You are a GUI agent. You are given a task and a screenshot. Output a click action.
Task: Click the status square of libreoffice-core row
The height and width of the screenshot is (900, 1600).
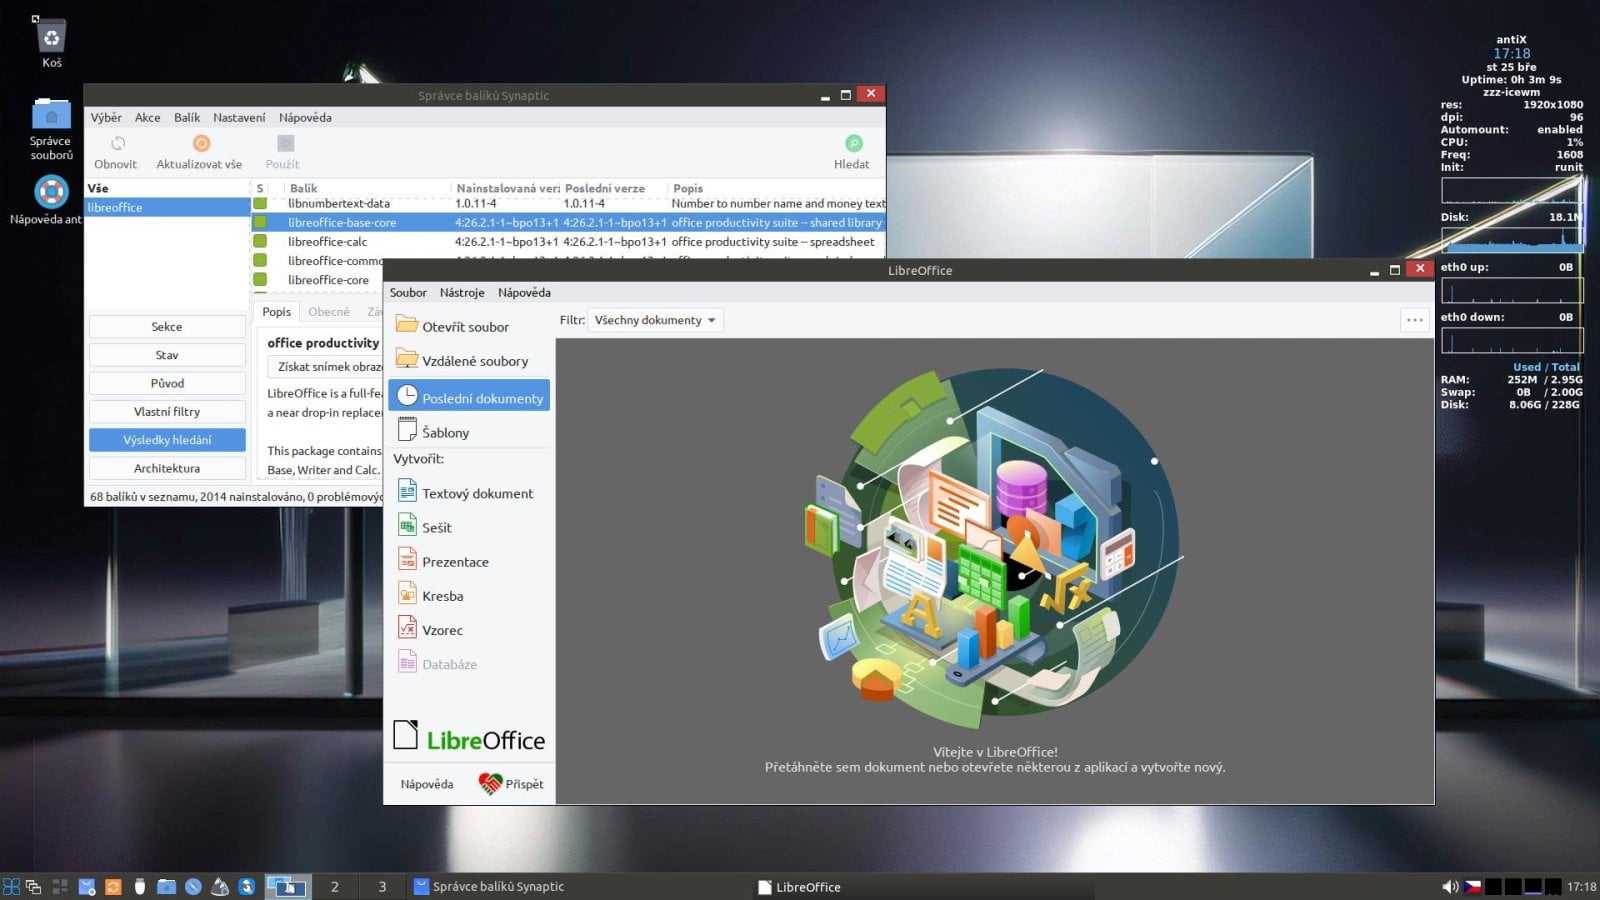260,279
